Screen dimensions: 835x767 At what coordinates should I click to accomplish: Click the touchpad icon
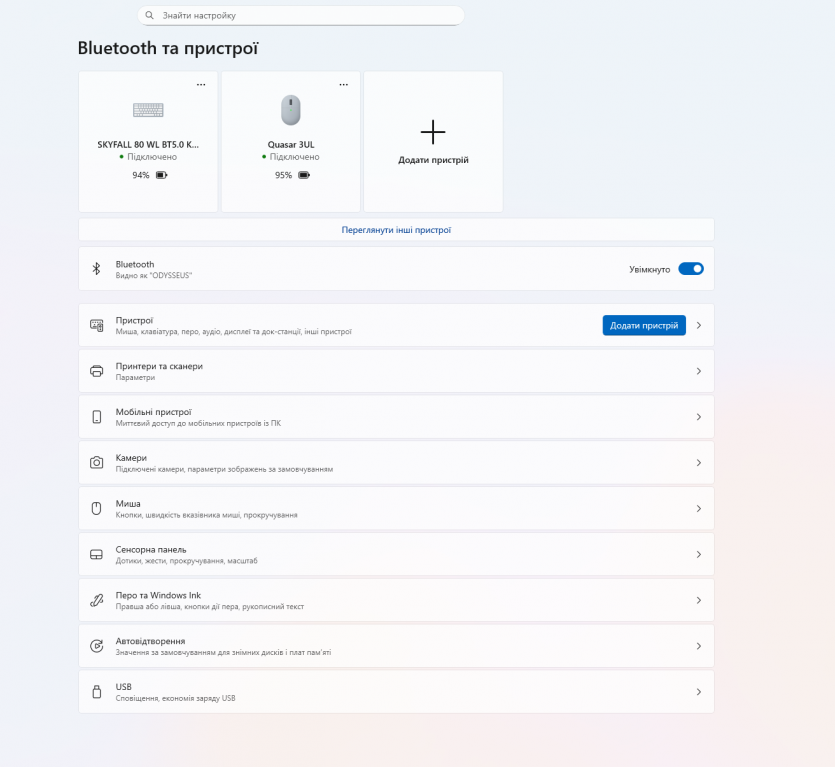(97, 554)
